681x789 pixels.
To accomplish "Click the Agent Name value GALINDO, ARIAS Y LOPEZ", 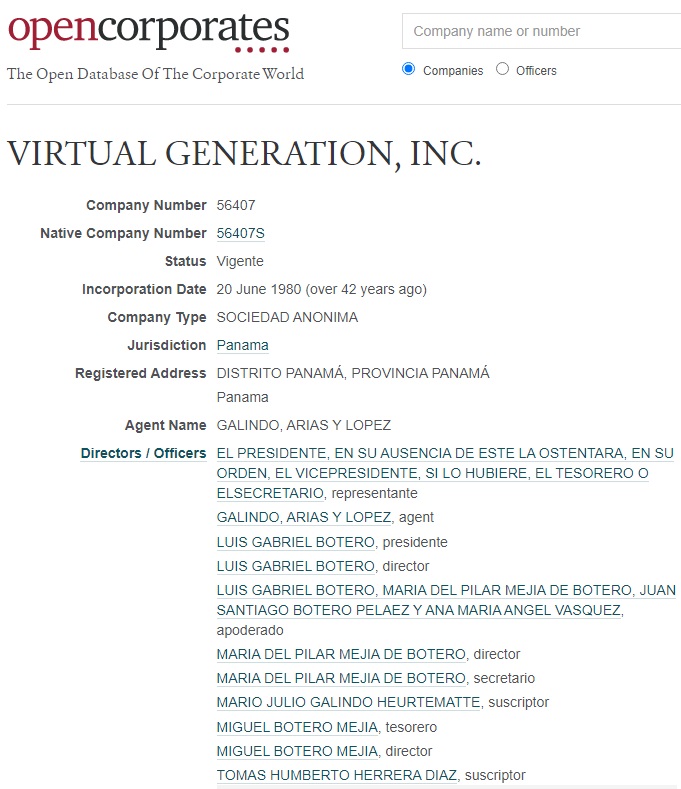I will [x=304, y=426].
